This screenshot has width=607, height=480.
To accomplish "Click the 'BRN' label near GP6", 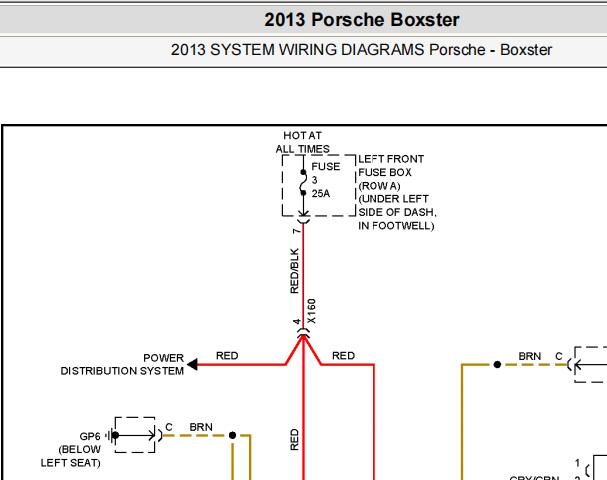I will 201,427.
